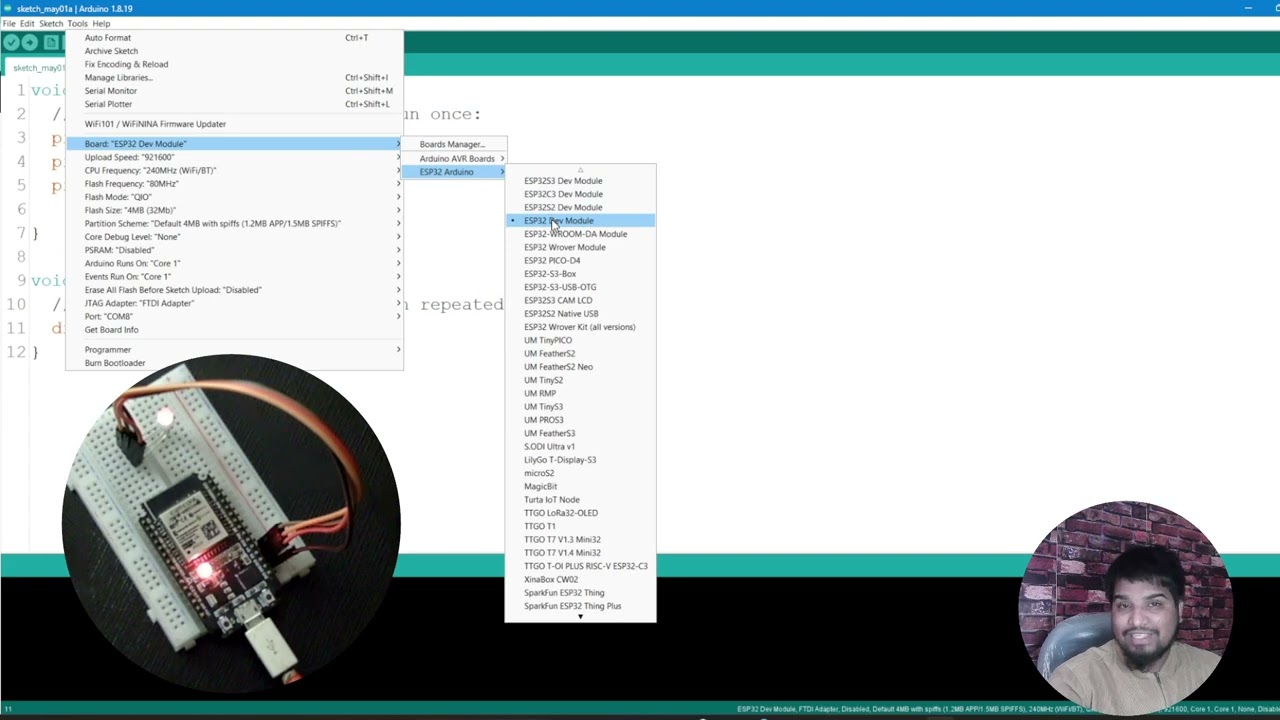Expand the CPU Frequency 240MHz submenu

235,170
